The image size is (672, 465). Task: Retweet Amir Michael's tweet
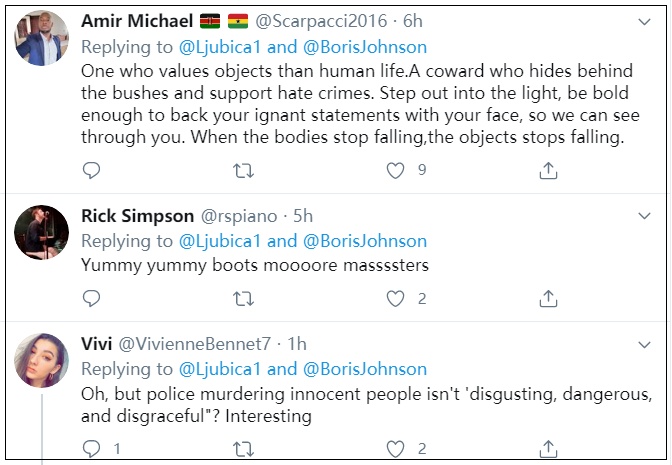pos(243,170)
